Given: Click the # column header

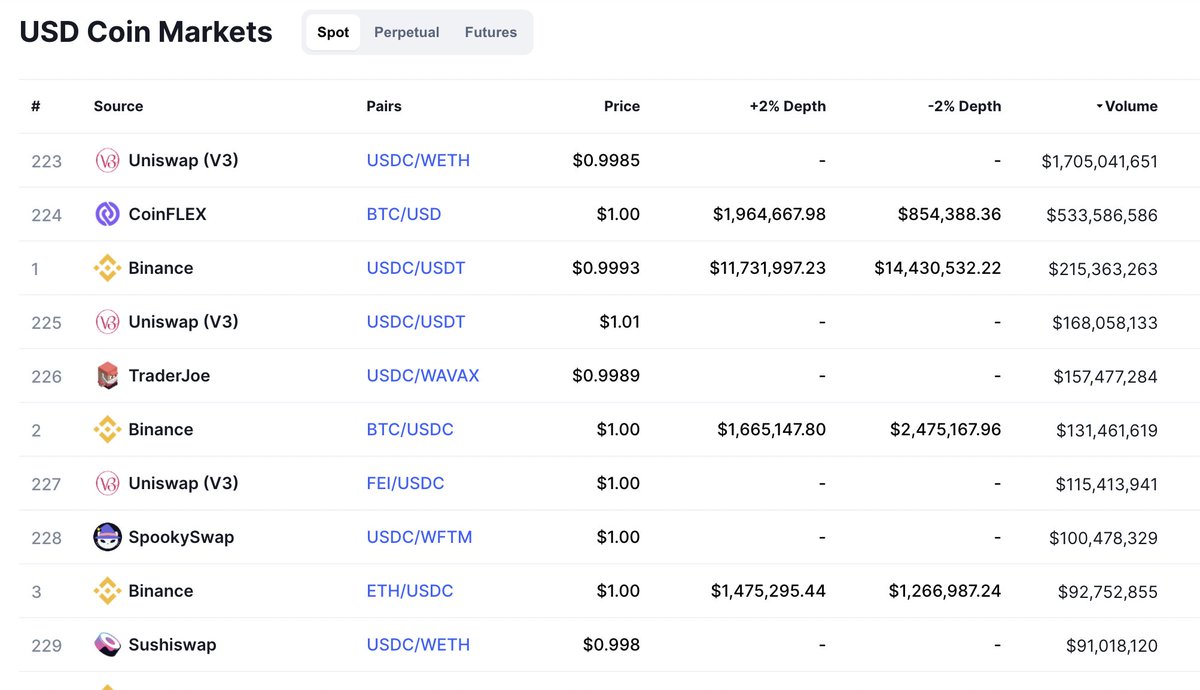Looking at the screenshot, I should (x=36, y=106).
